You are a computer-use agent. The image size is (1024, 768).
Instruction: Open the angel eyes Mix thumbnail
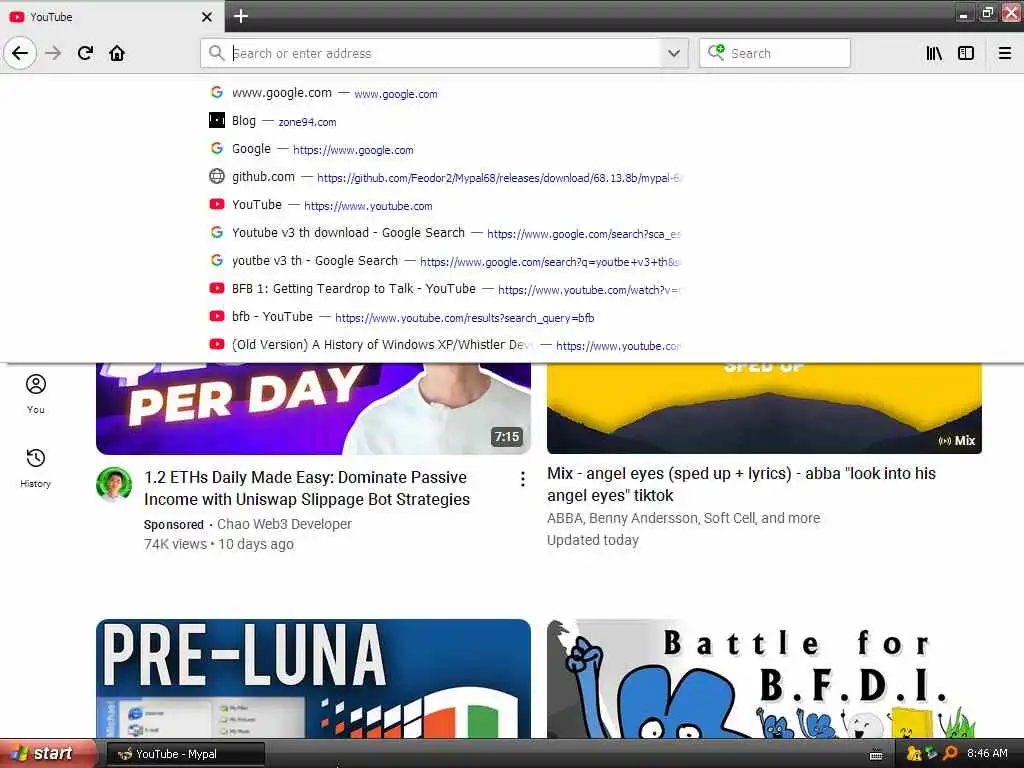(x=764, y=408)
